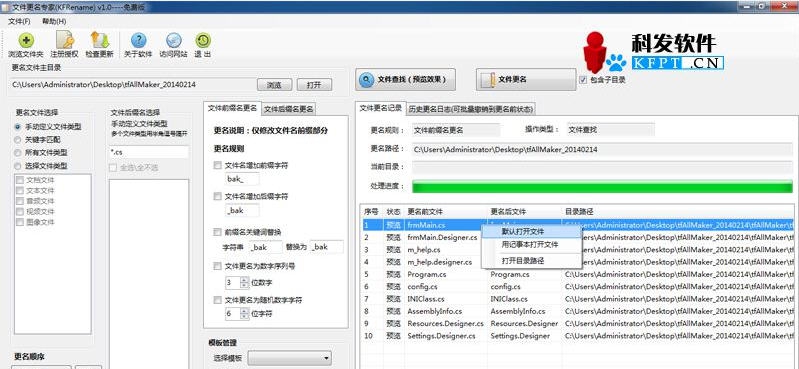Switch to History Rename Log (历史更名日志) tab
The width and height of the screenshot is (799, 369).
click(x=470, y=109)
